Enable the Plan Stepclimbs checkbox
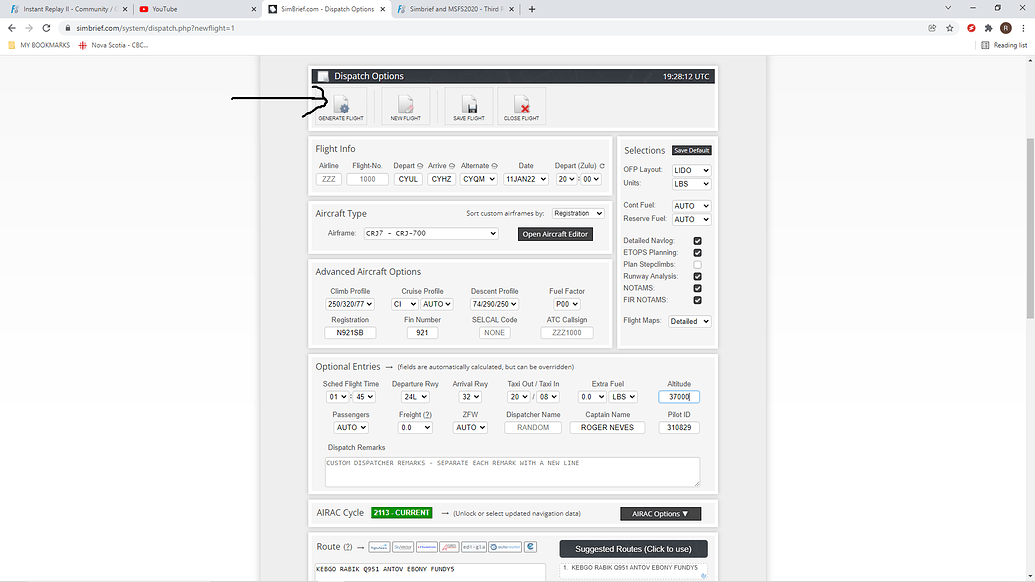Image resolution: width=1035 pixels, height=582 pixels. click(696, 264)
